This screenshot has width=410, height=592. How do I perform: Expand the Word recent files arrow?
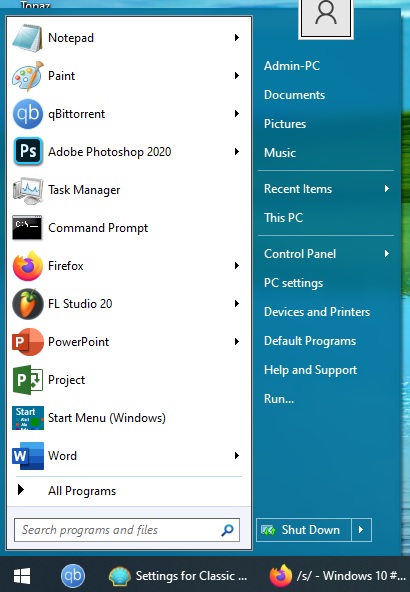237,456
